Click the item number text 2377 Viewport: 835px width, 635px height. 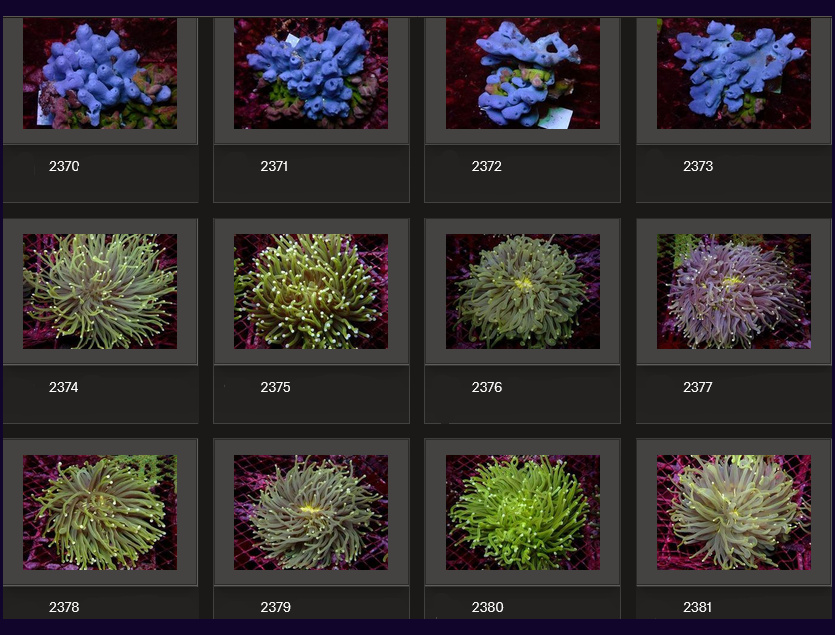[x=698, y=387]
